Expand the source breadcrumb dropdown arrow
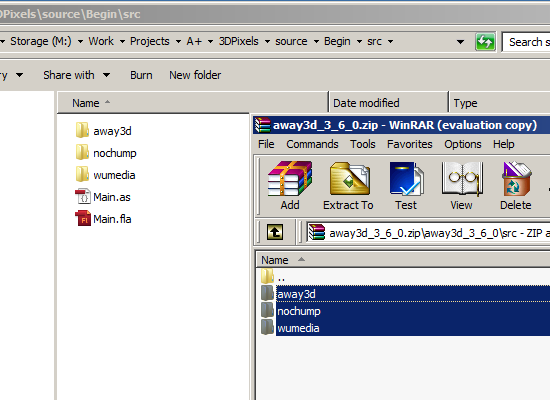The image size is (550, 400). coord(316,42)
